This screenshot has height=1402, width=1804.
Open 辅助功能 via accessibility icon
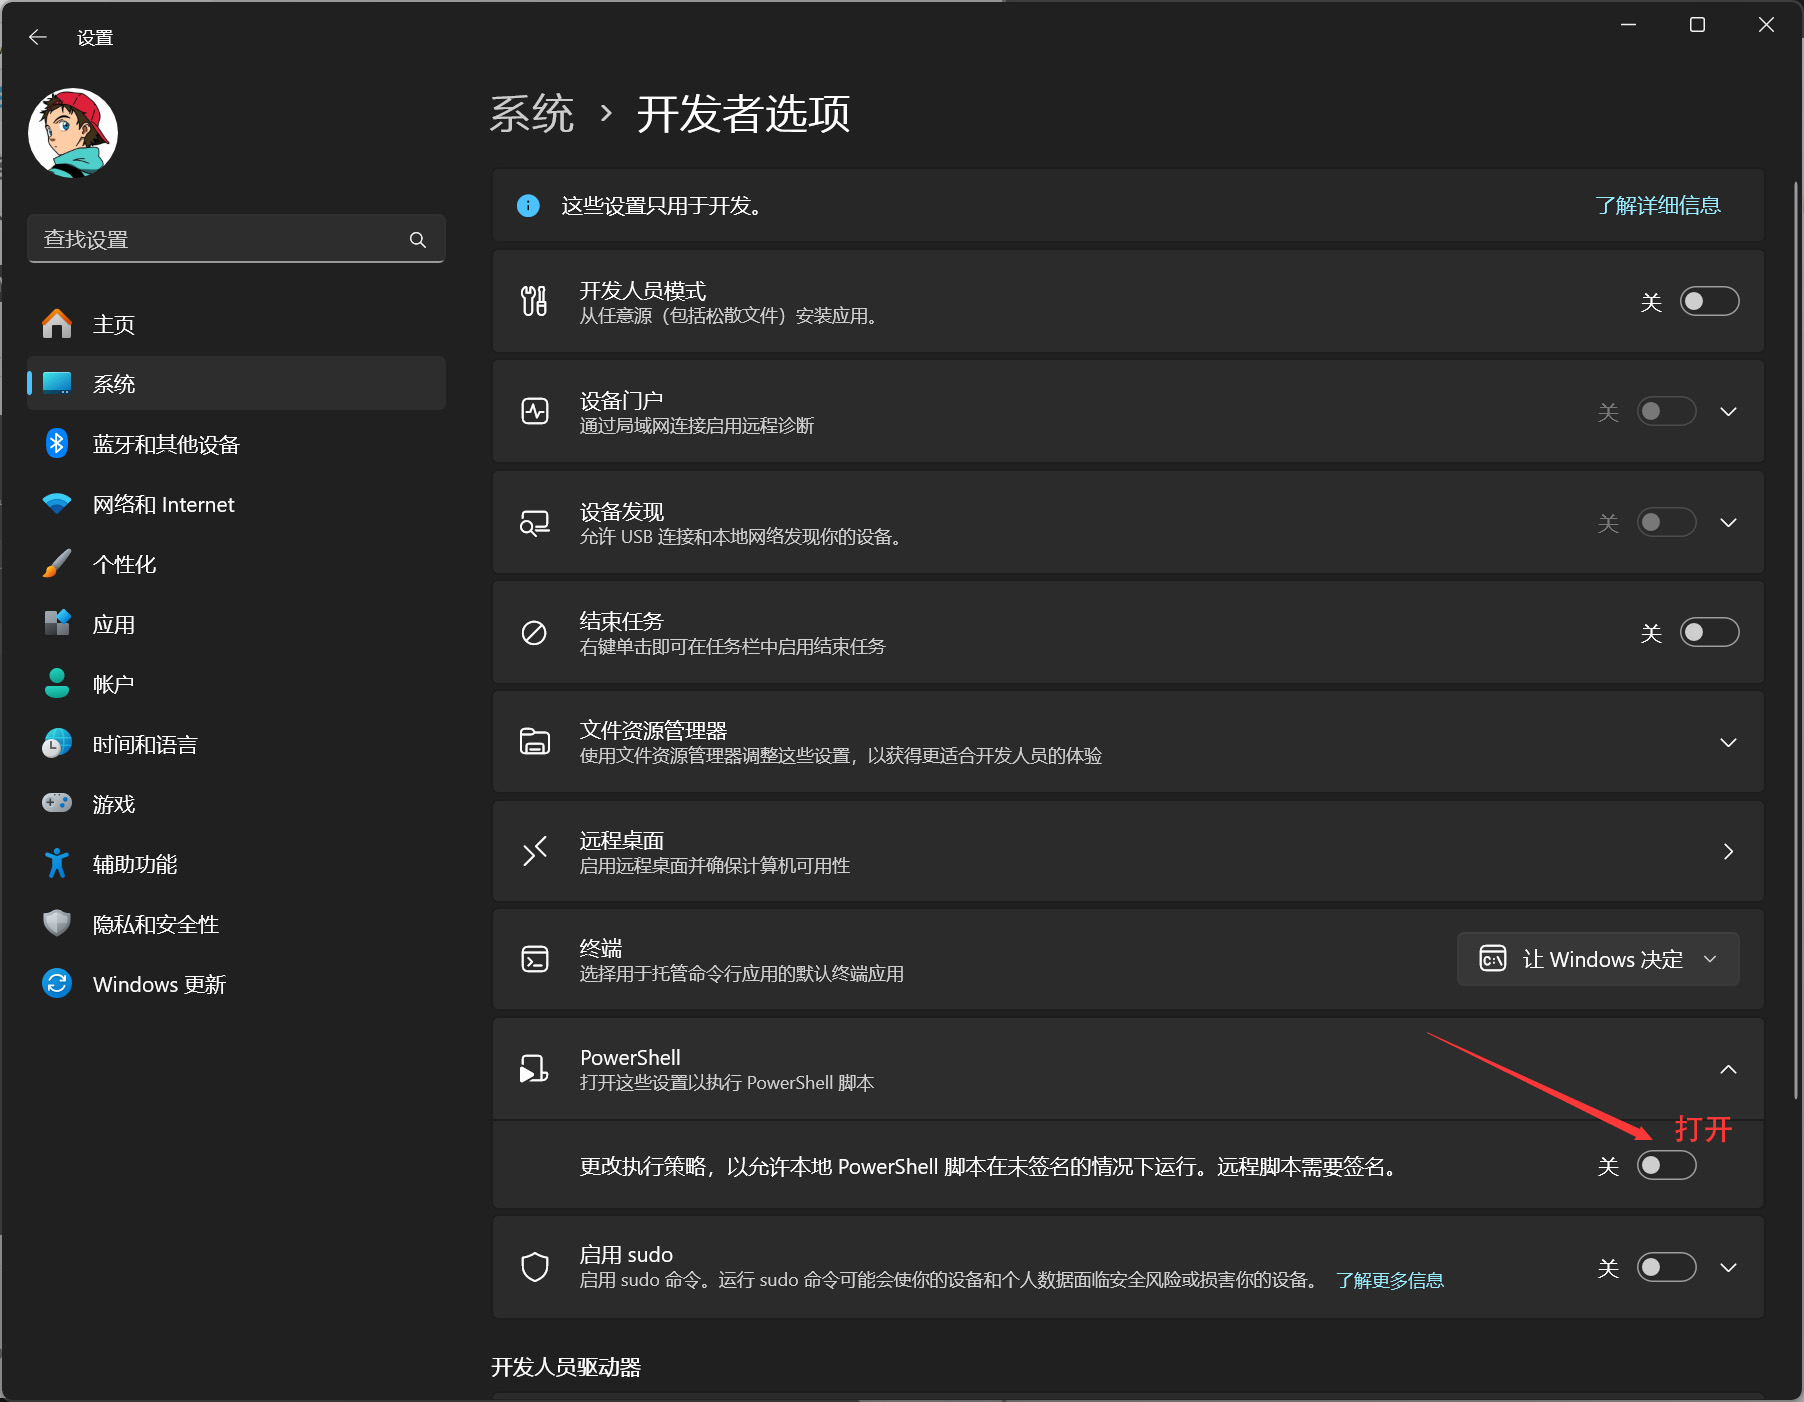[x=57, y=864]
